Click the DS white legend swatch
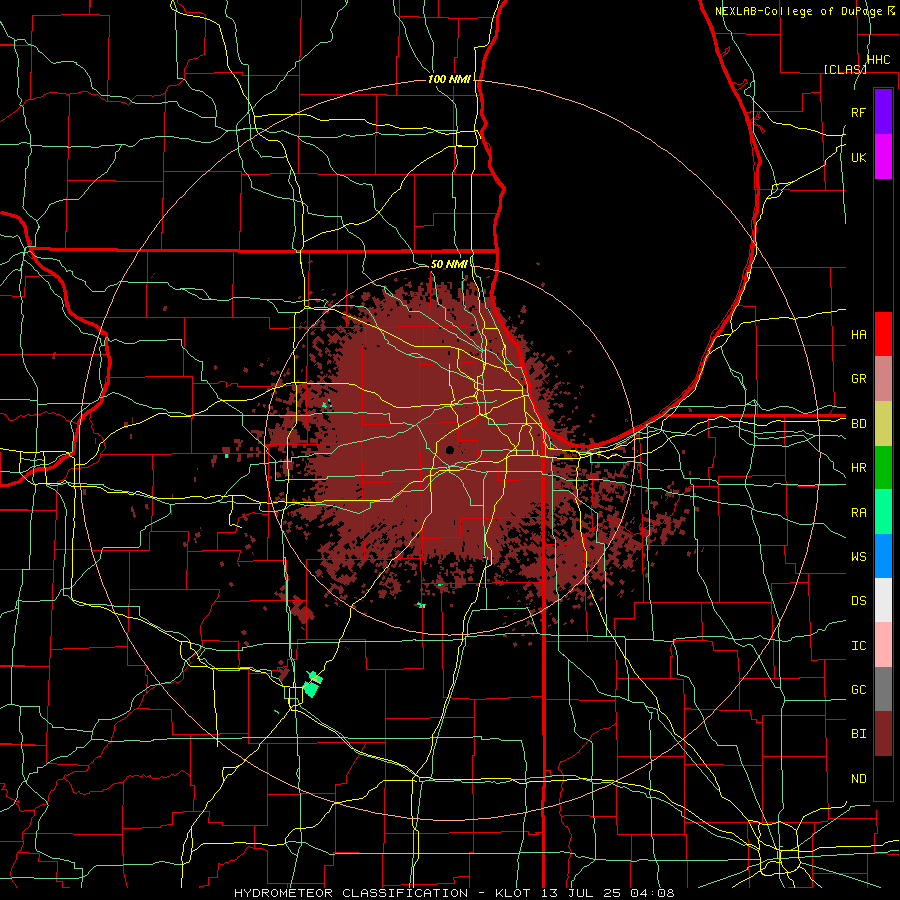Screen dimensions: 900x900 coord(883,600)
